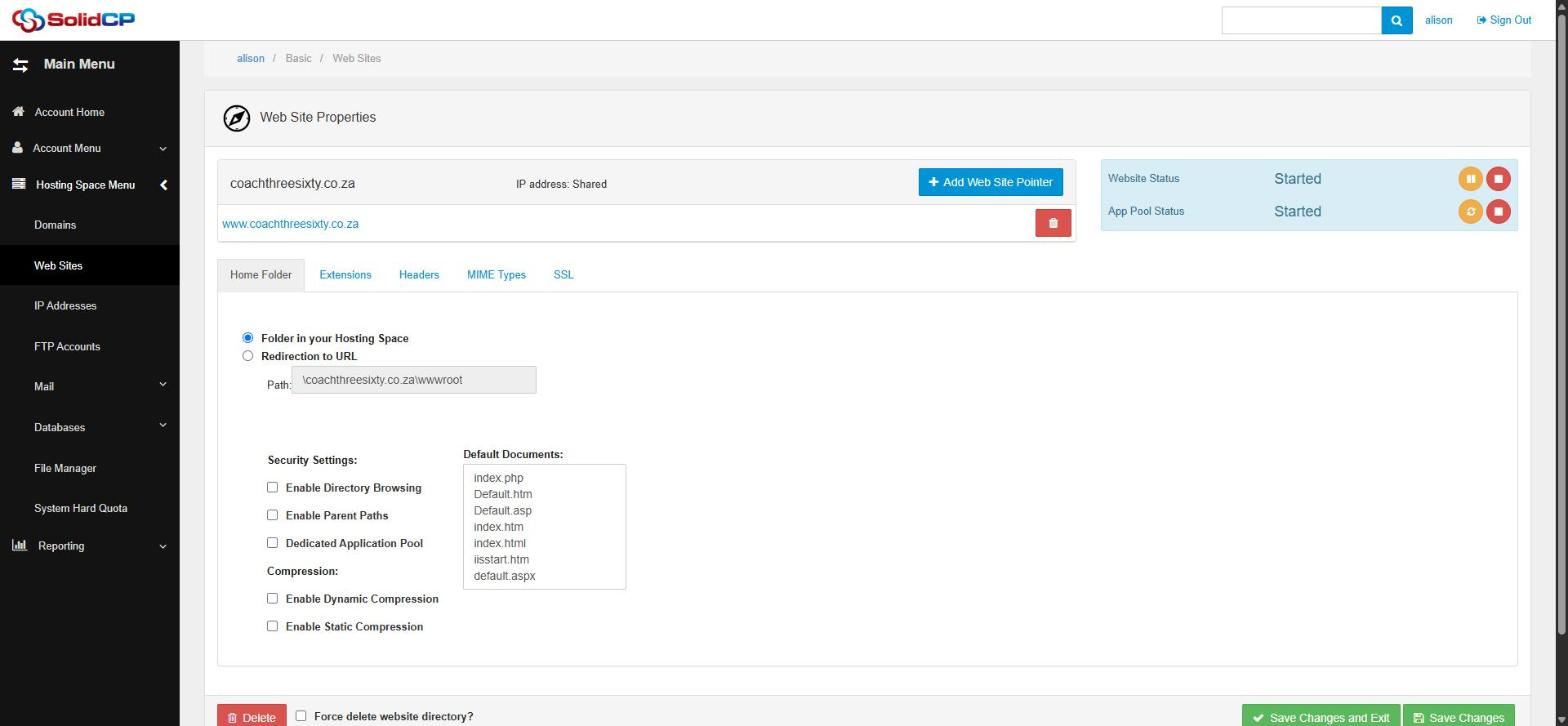Click the red Delete button

coord(252,716)
